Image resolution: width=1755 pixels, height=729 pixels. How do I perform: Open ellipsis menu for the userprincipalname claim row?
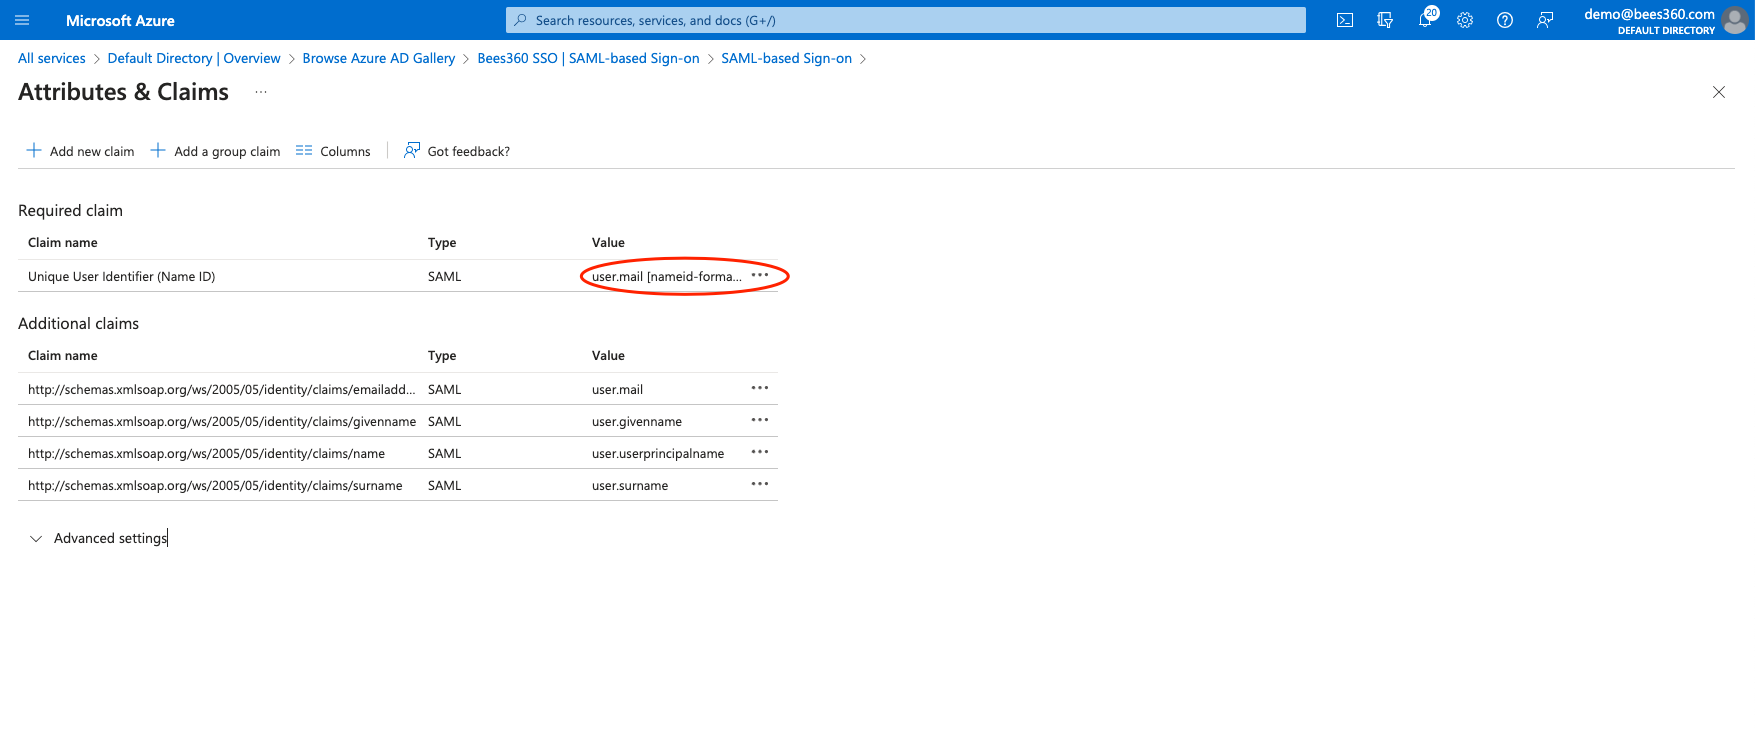[760, 452]
